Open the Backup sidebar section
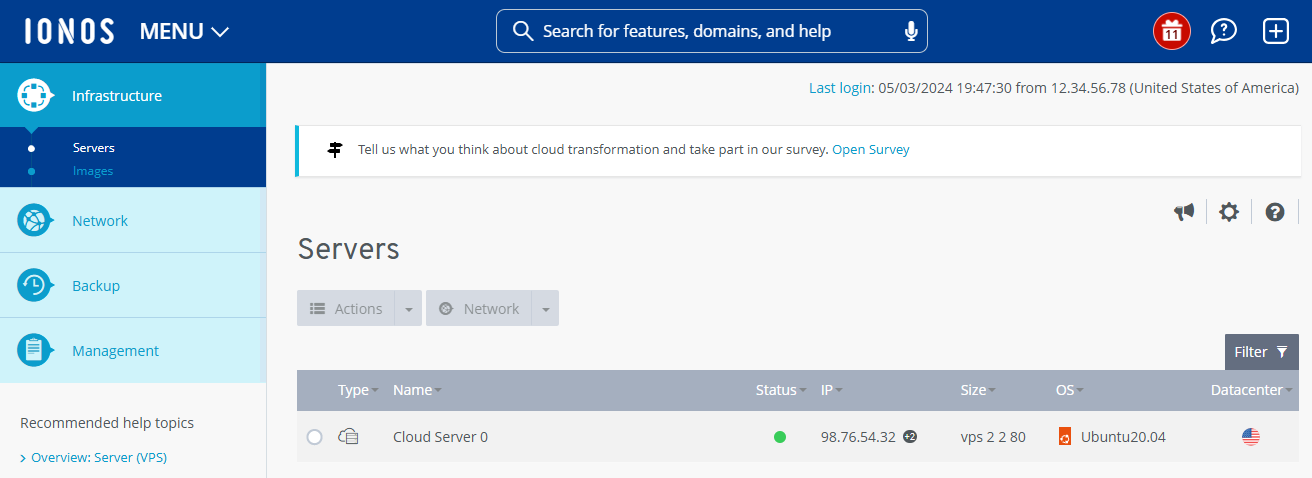 coord(96,286)
